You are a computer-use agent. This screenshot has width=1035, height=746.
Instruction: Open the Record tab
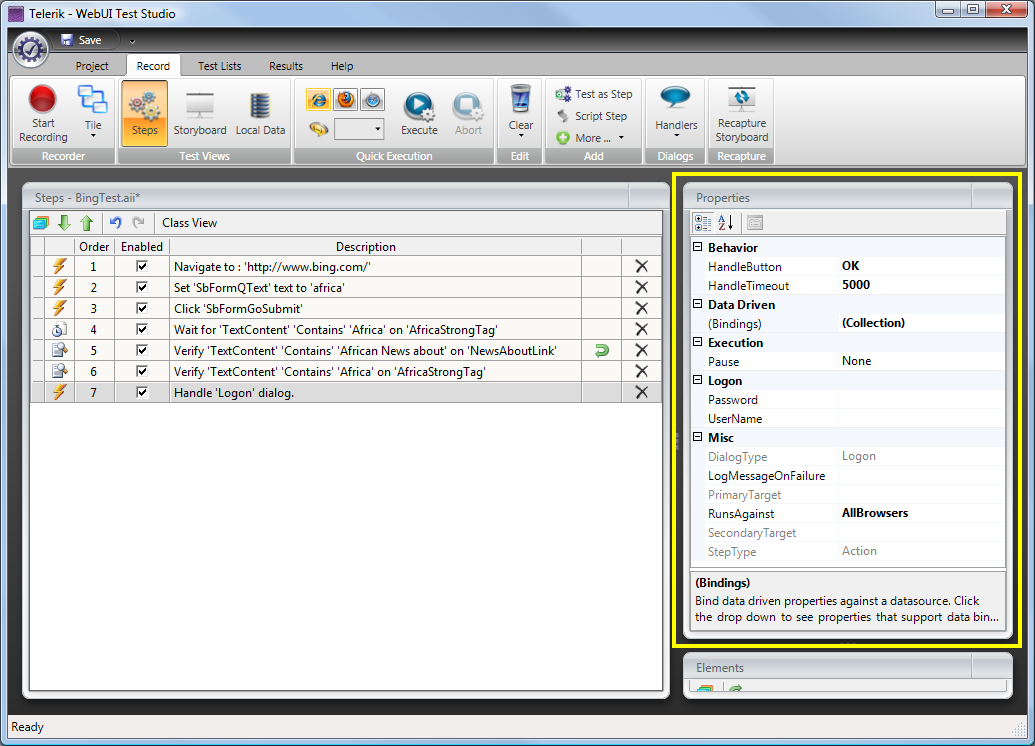click(153, 66)
